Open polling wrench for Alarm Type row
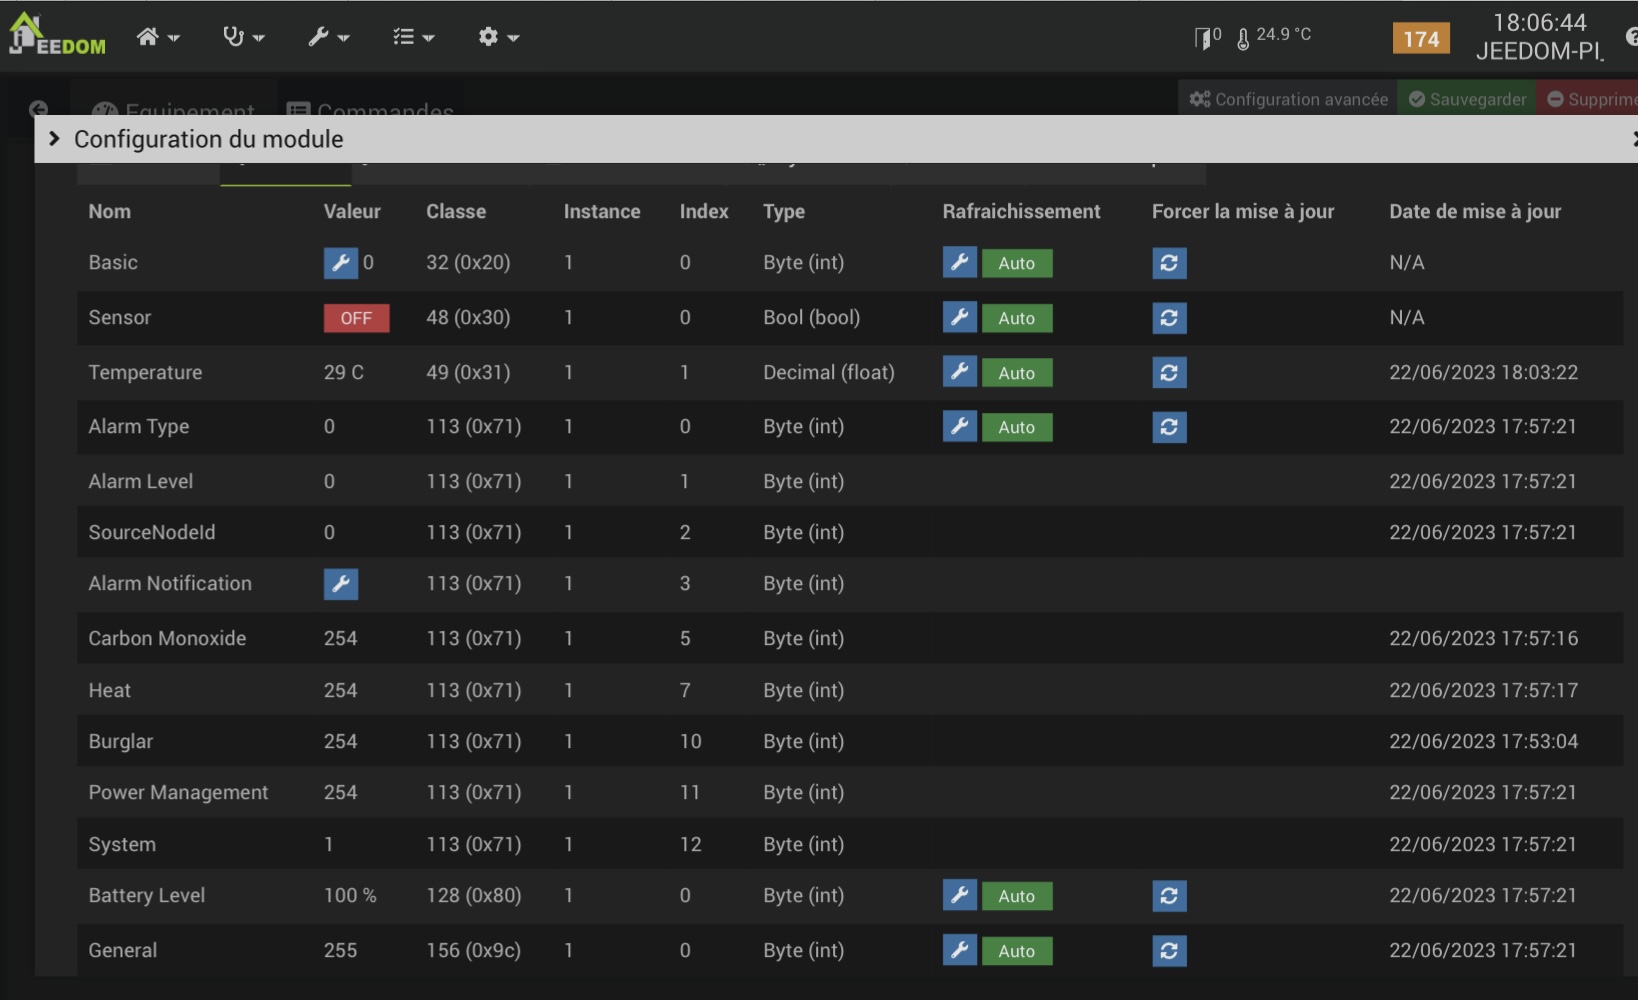 point(959,427)
